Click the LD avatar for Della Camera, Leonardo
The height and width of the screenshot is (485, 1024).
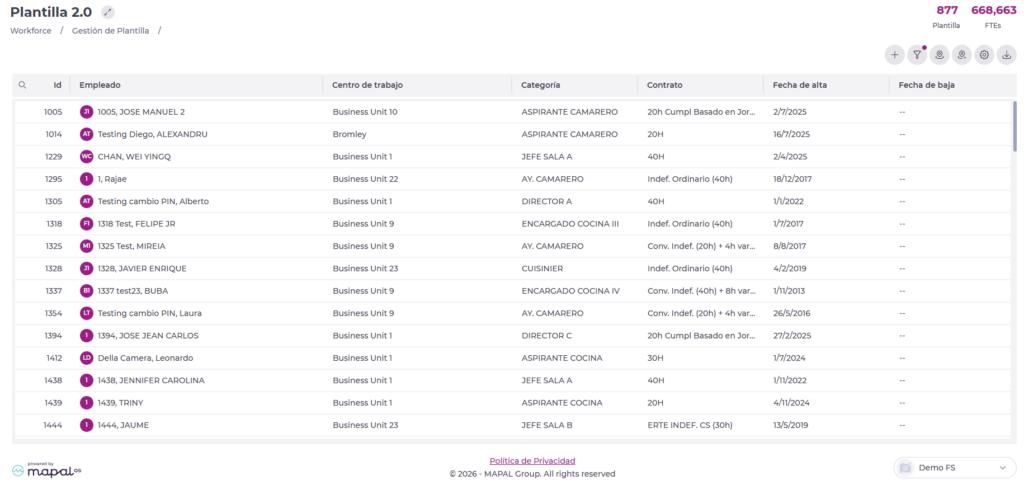tap(86, 358)
